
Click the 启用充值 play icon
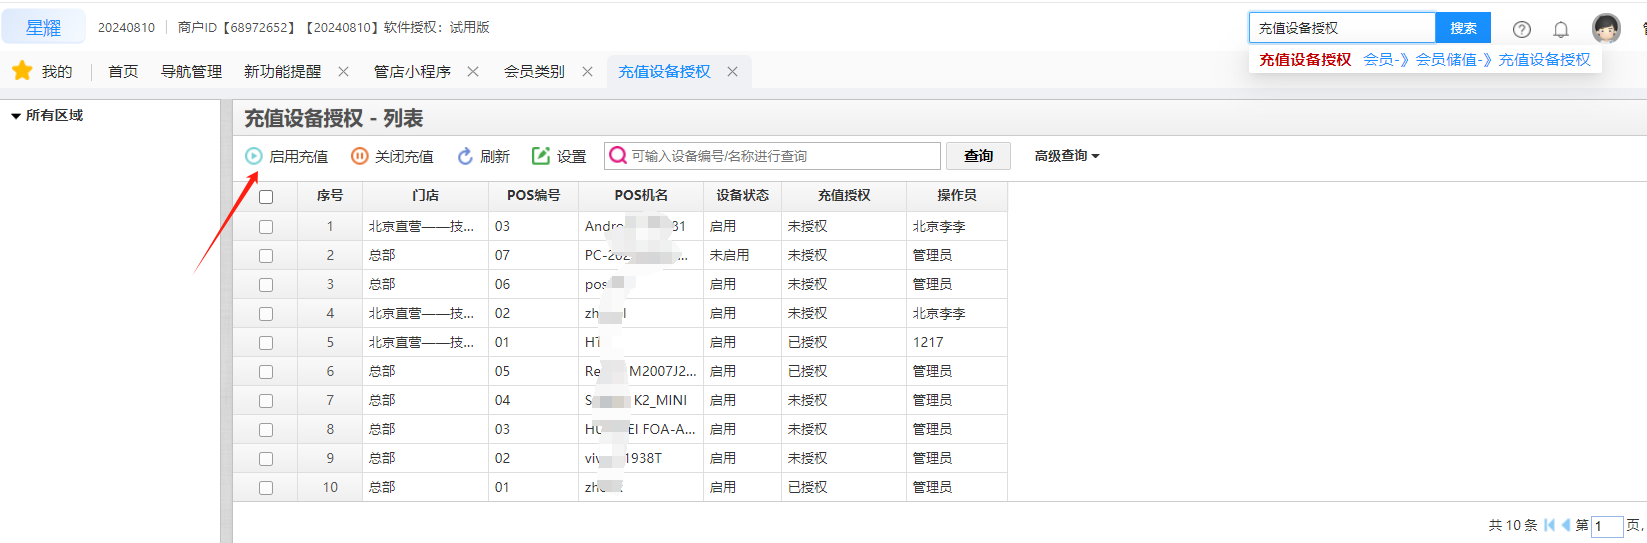(254, 156)
